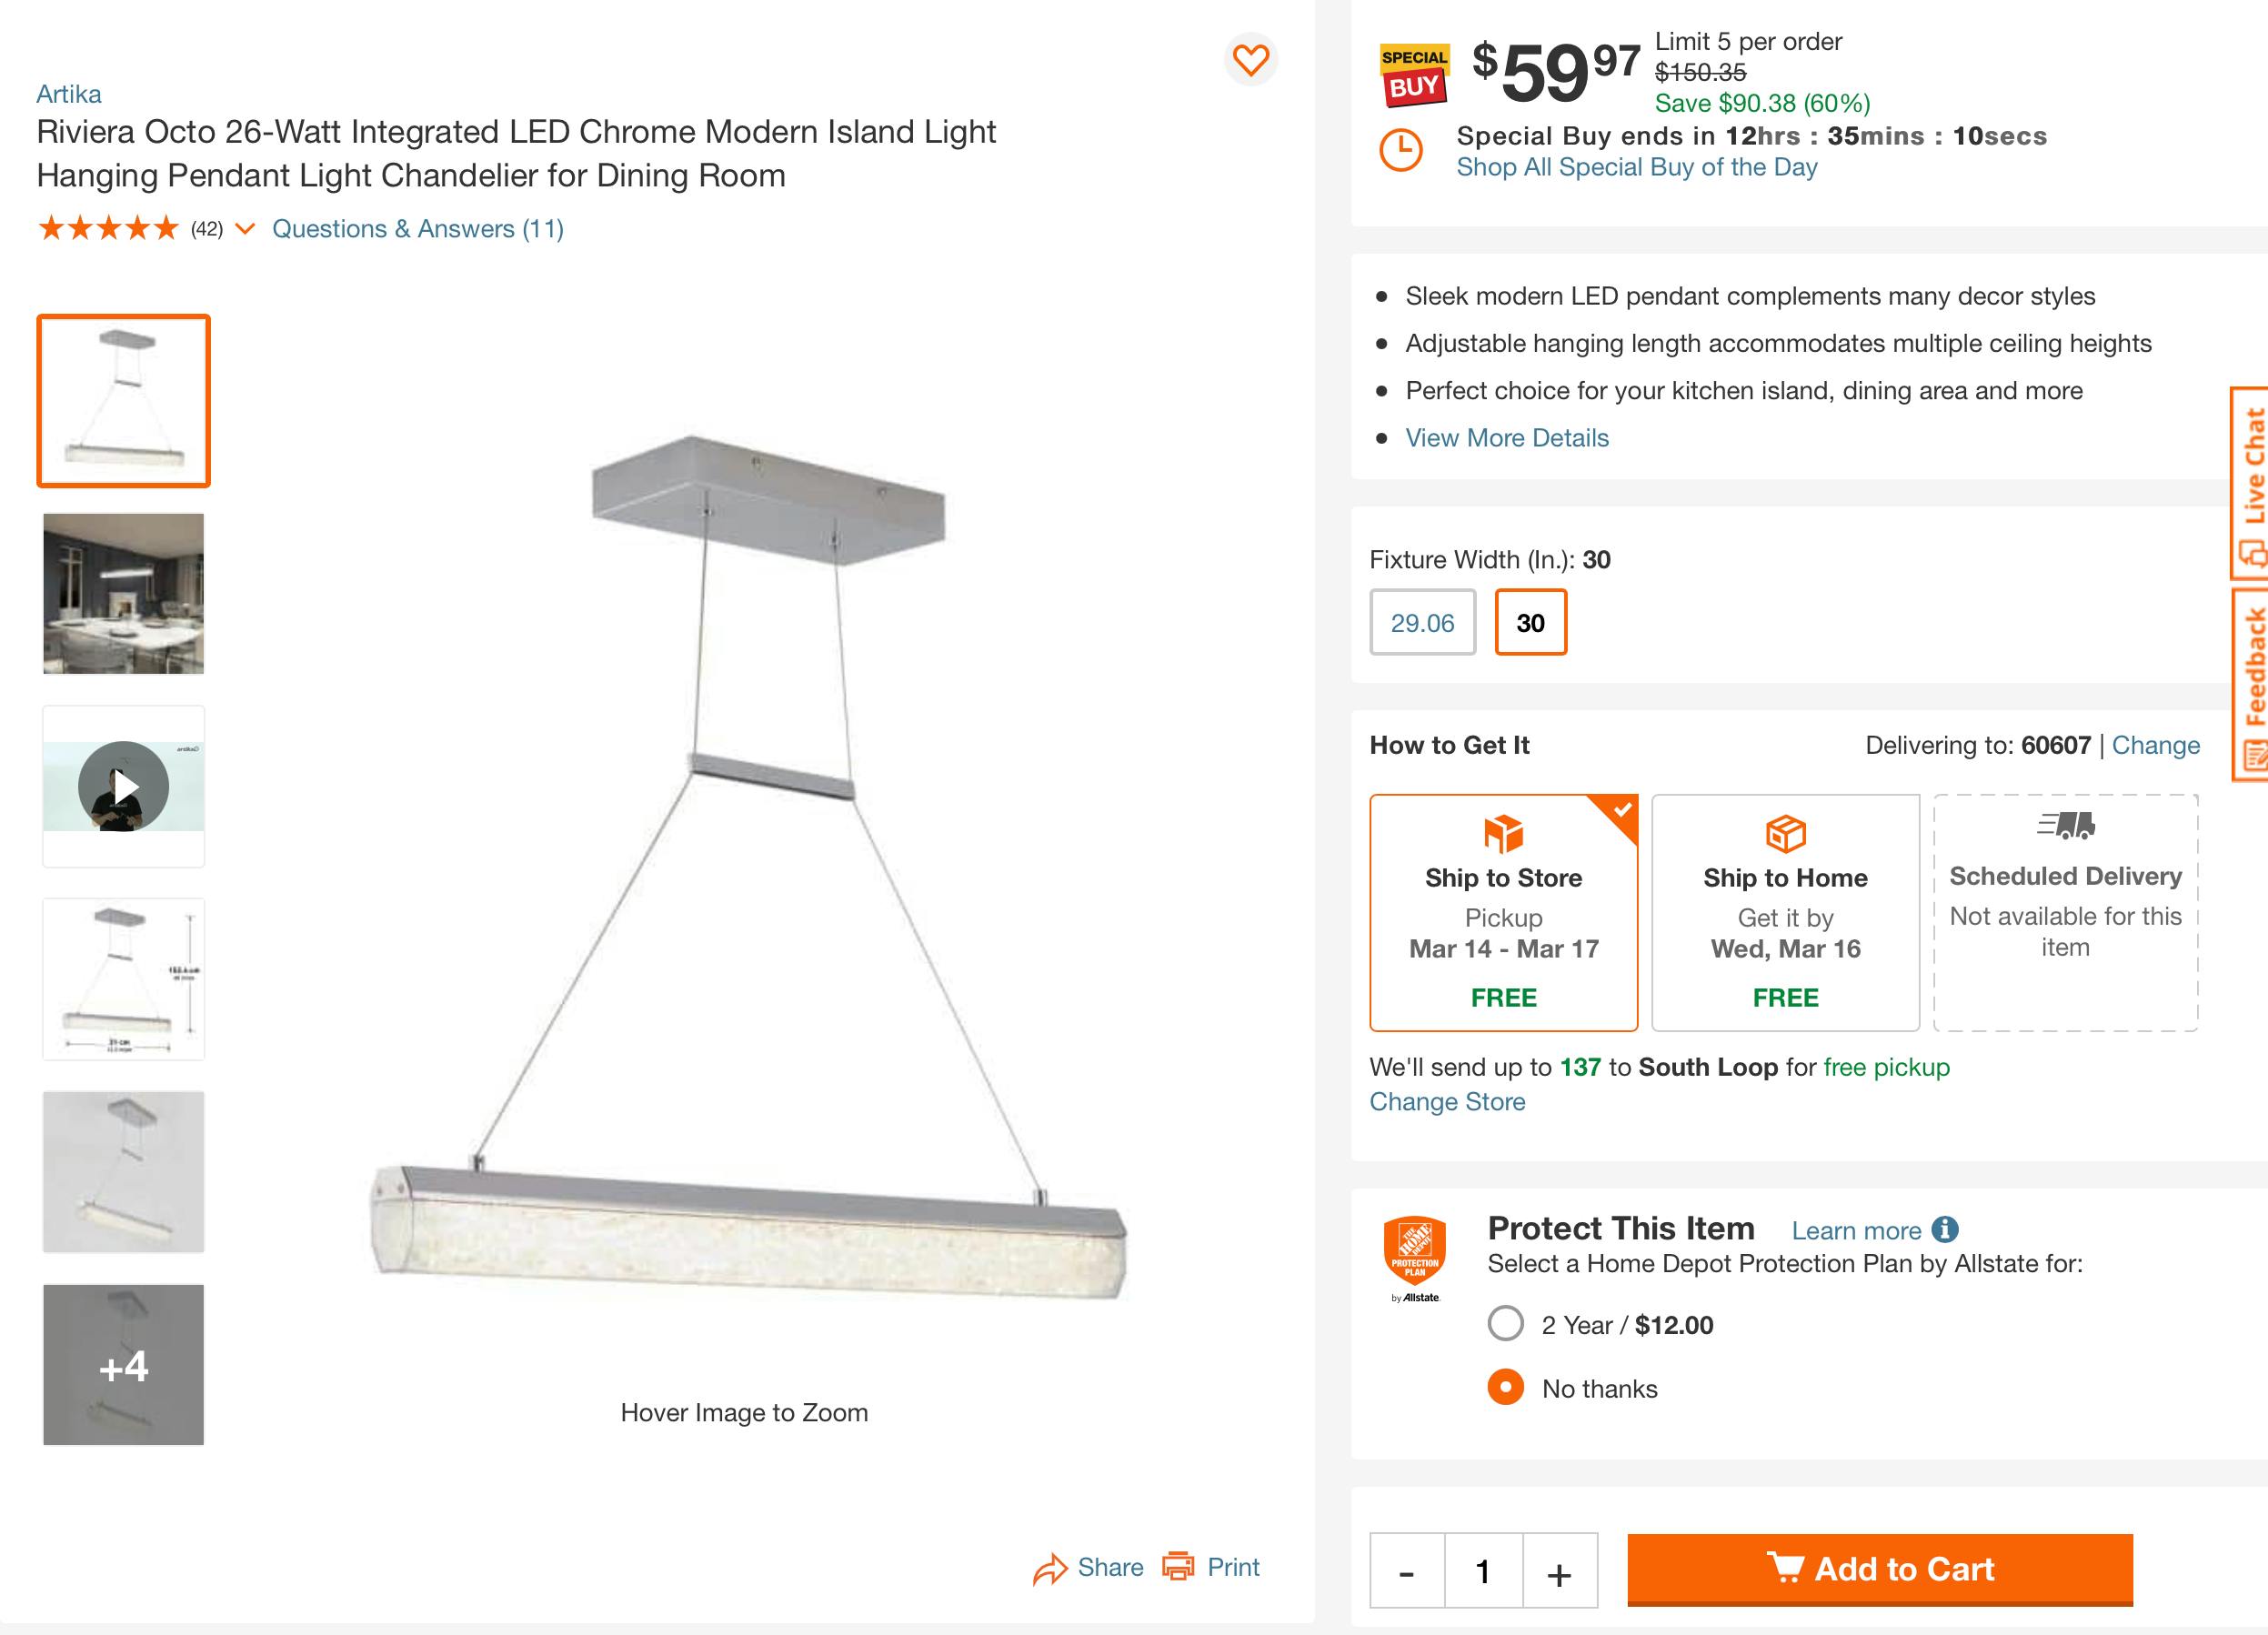
Task: Play the product video thumbnail
Action: pos(123,786)
